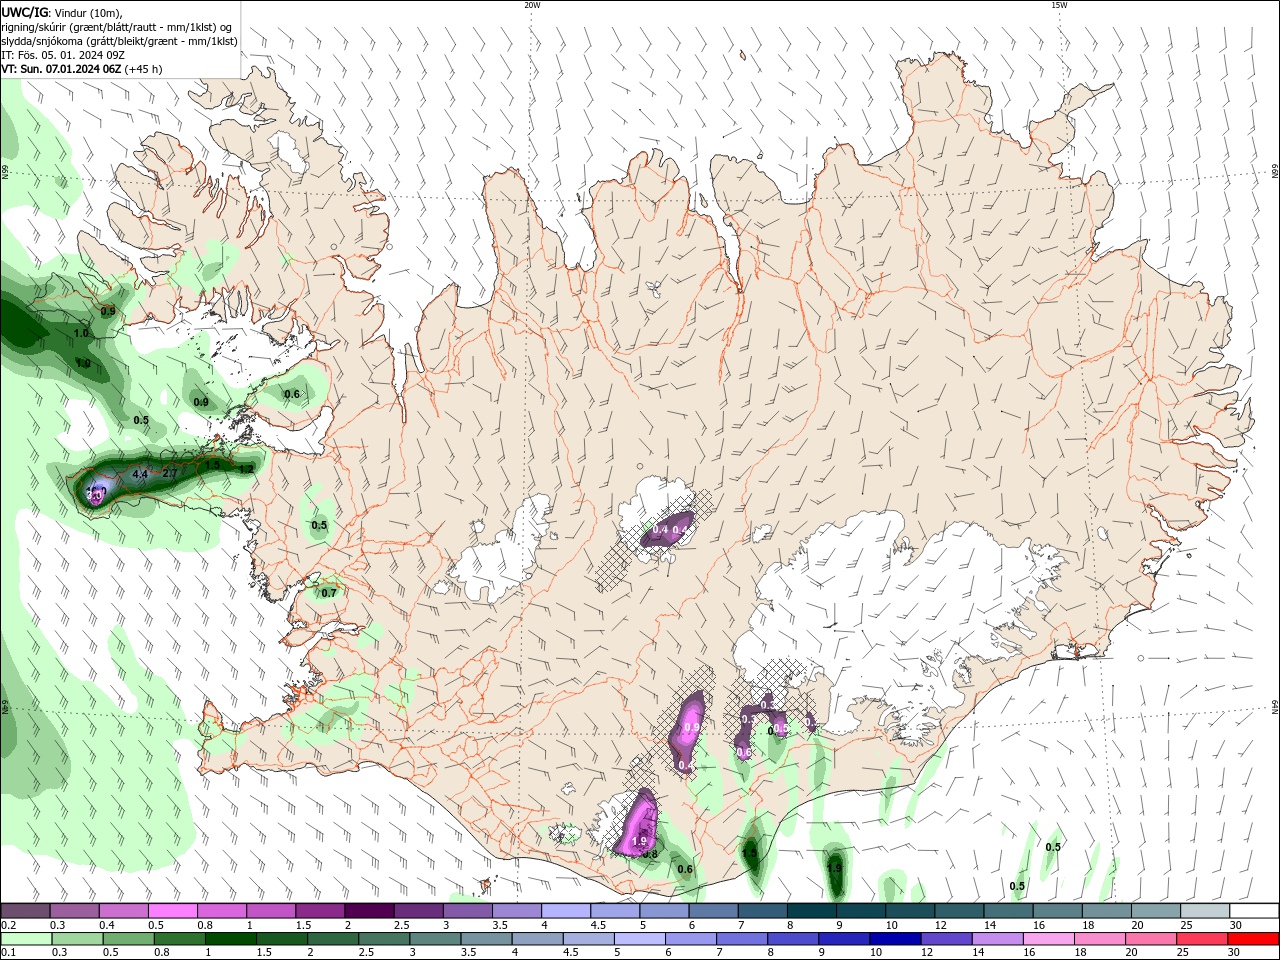1280x960 pixels.
Task: Click the 'UWC/IG' title in the header box
Action: click(x=24, y=11)
